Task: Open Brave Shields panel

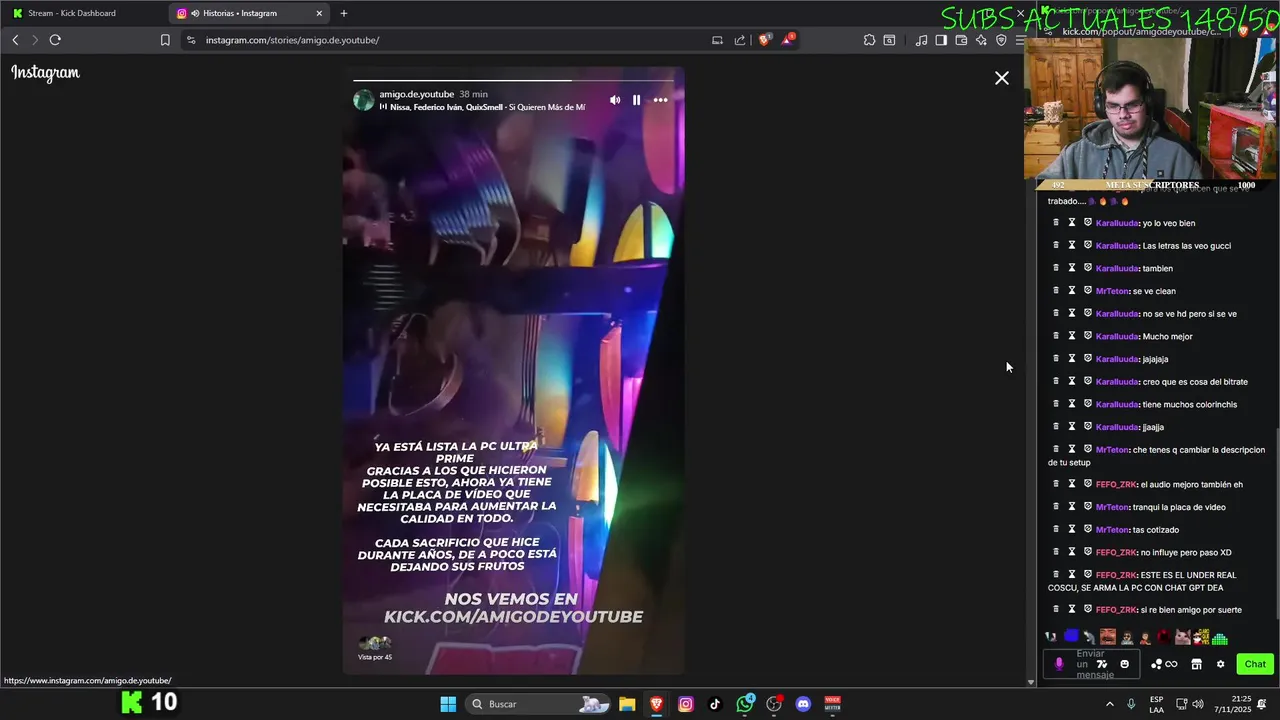Action: pos(765,40)
